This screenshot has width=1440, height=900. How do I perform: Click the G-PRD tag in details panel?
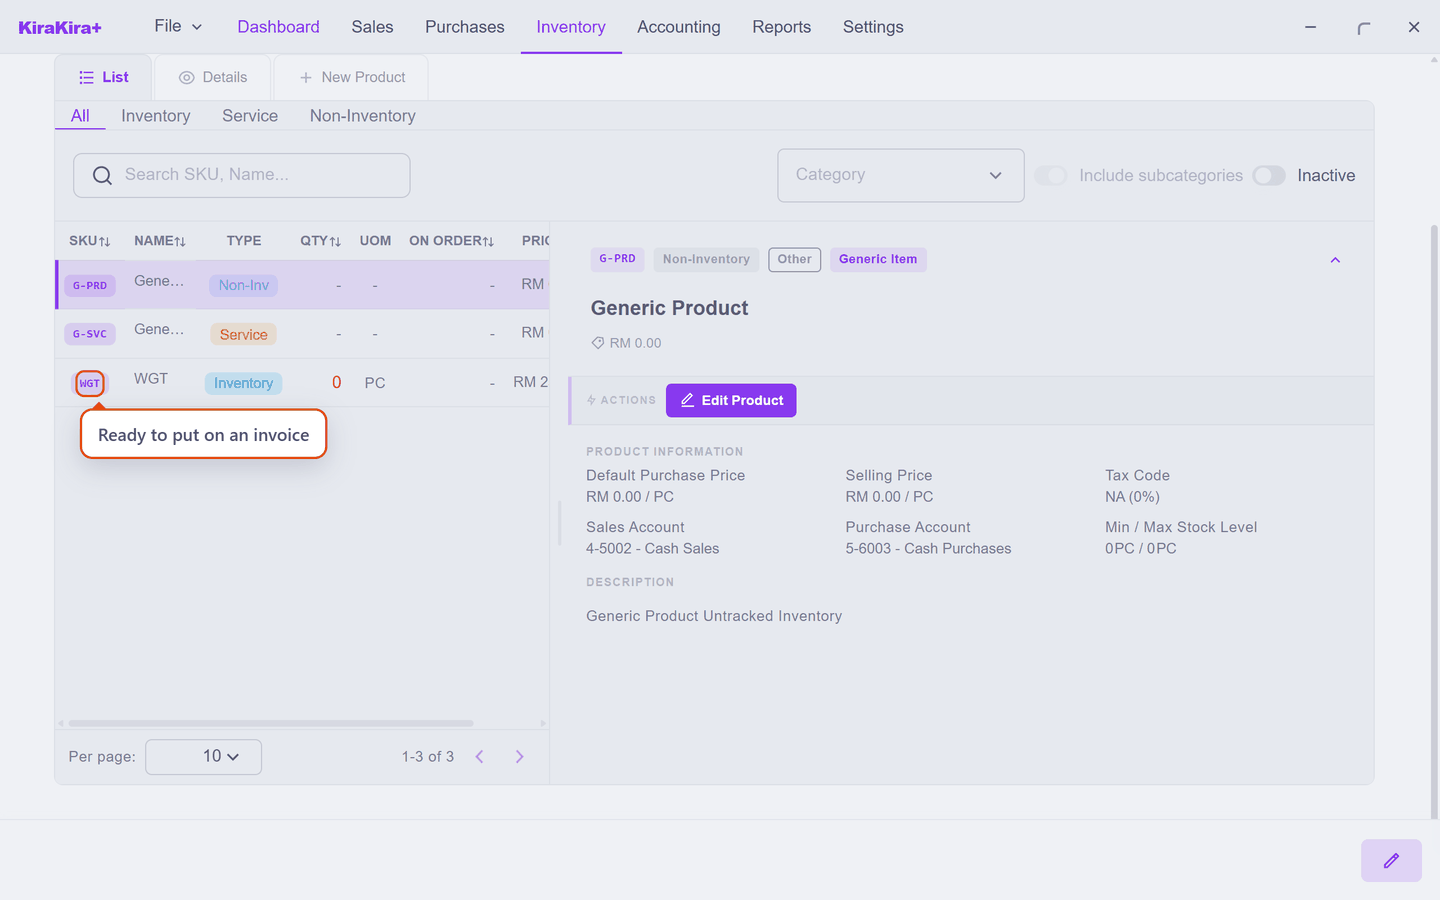(x=617, y=260)
